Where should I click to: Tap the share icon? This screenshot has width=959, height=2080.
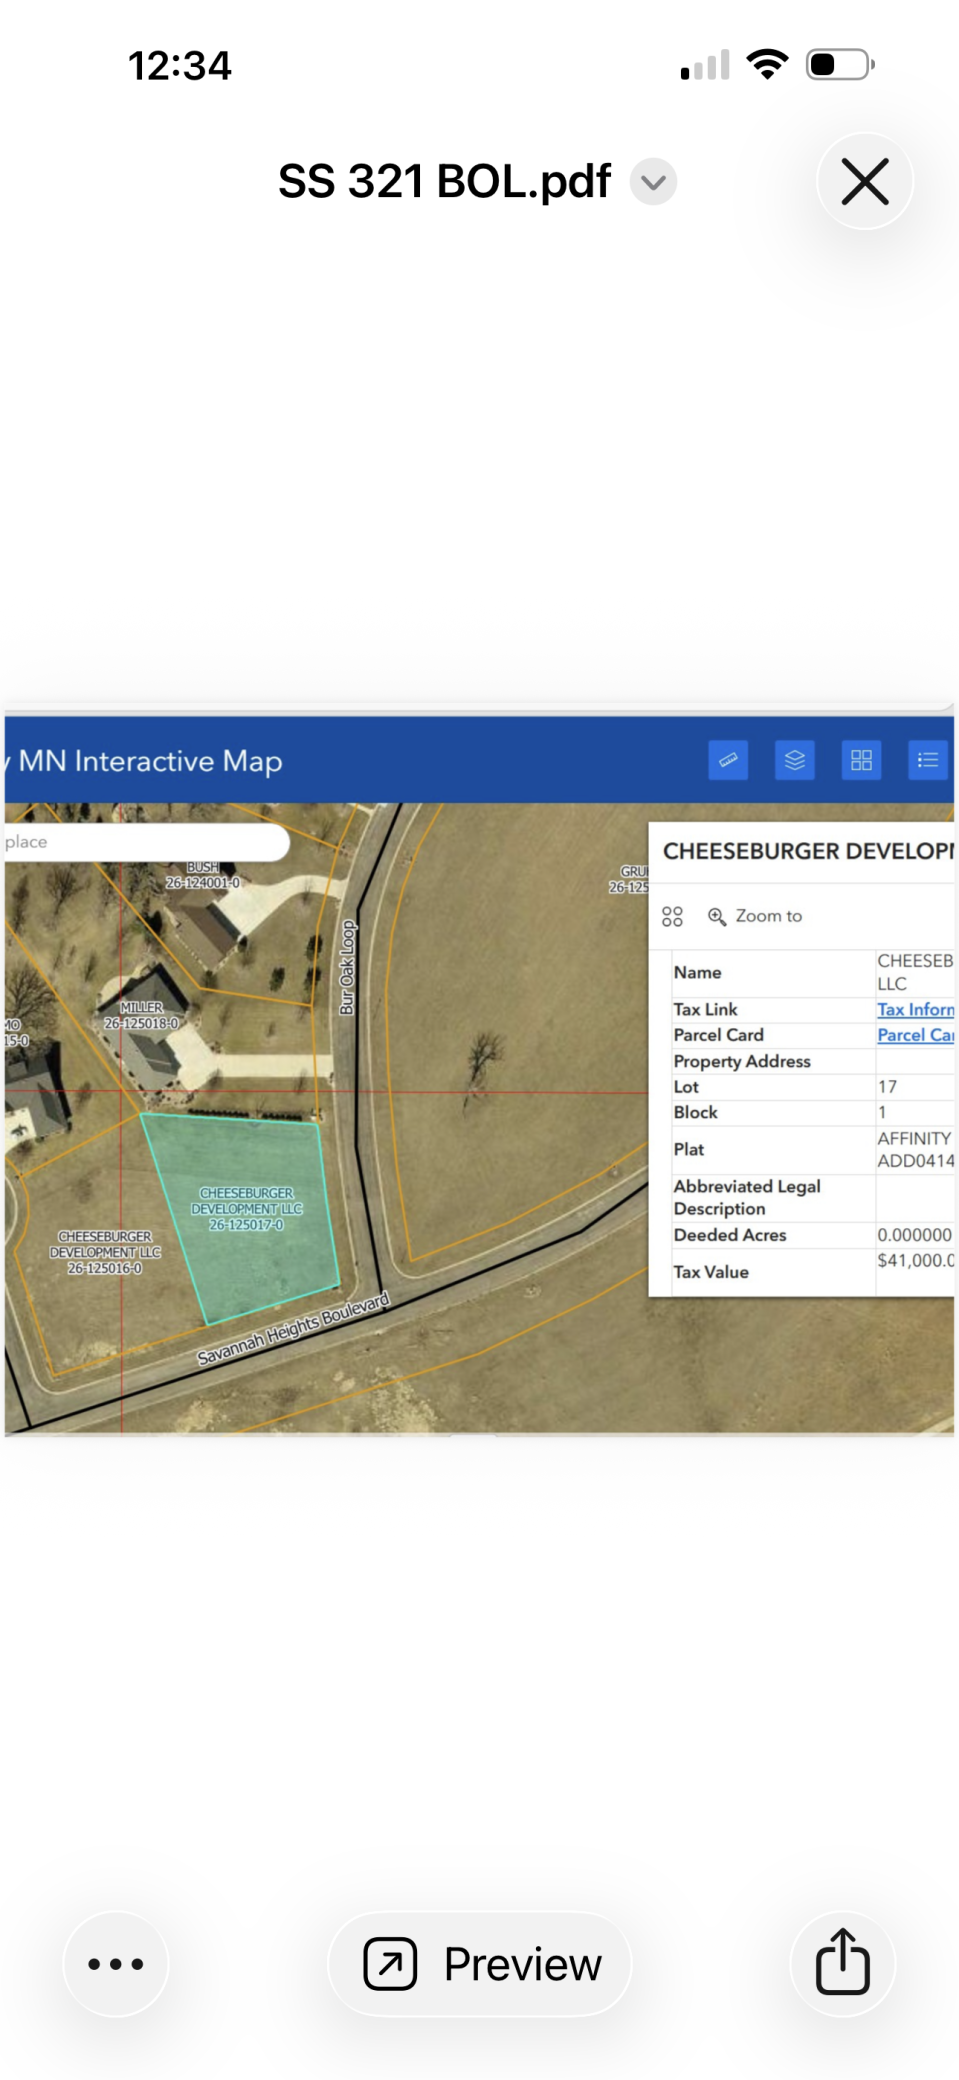[842, 1963]
